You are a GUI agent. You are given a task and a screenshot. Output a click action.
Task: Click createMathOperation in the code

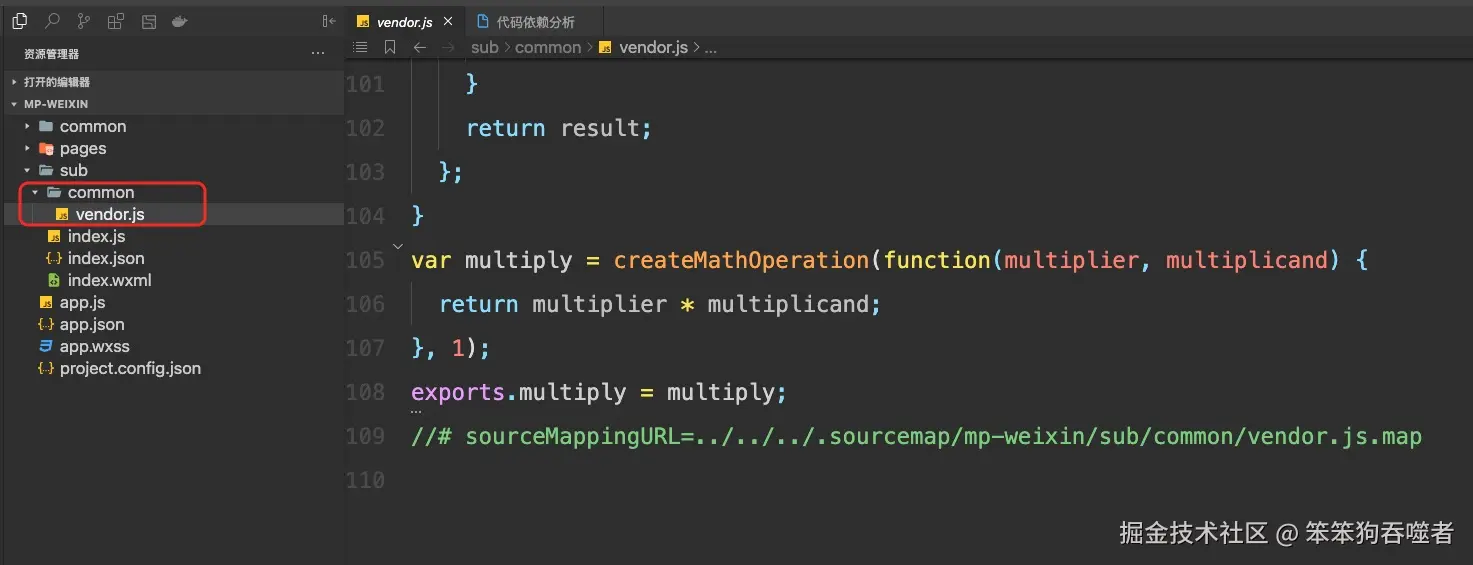tap(742, 260)
